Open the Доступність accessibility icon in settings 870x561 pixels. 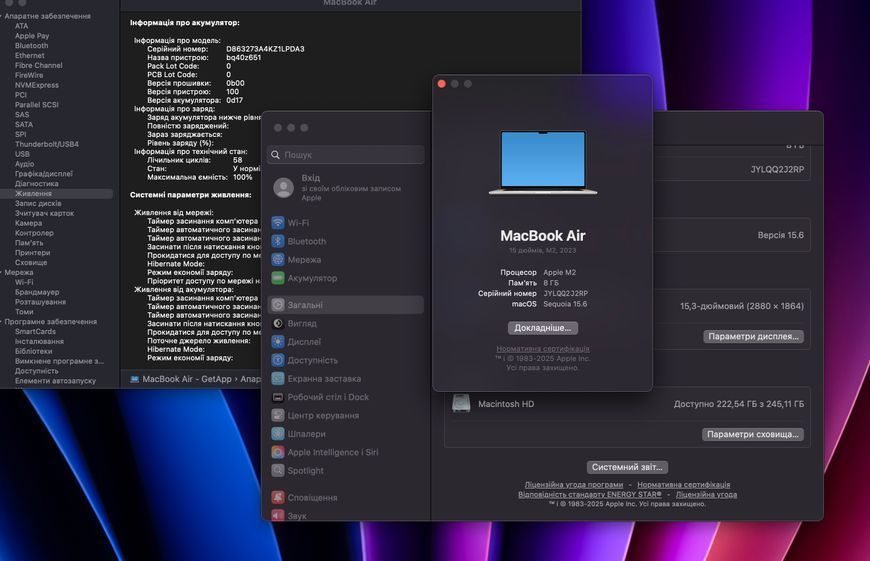click(x=278, y=360)
